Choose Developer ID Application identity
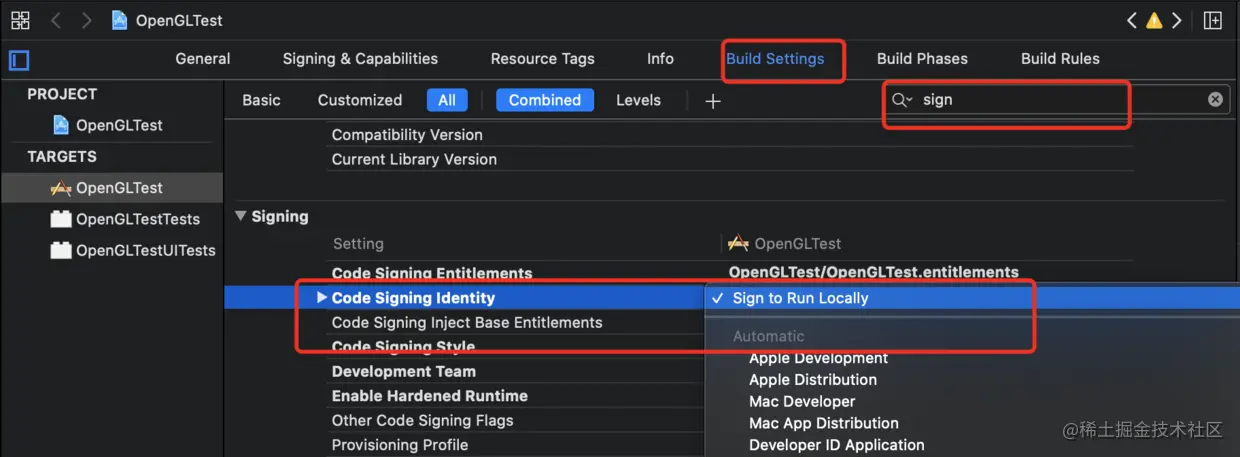Image resolution: width=1240 pixels, height=457 pixels. point(837,445)
